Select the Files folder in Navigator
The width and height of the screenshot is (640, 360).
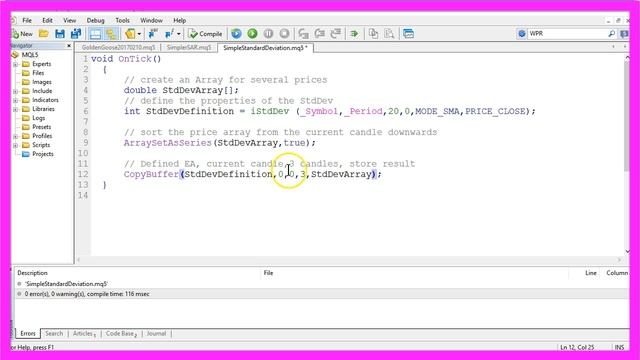33,73
